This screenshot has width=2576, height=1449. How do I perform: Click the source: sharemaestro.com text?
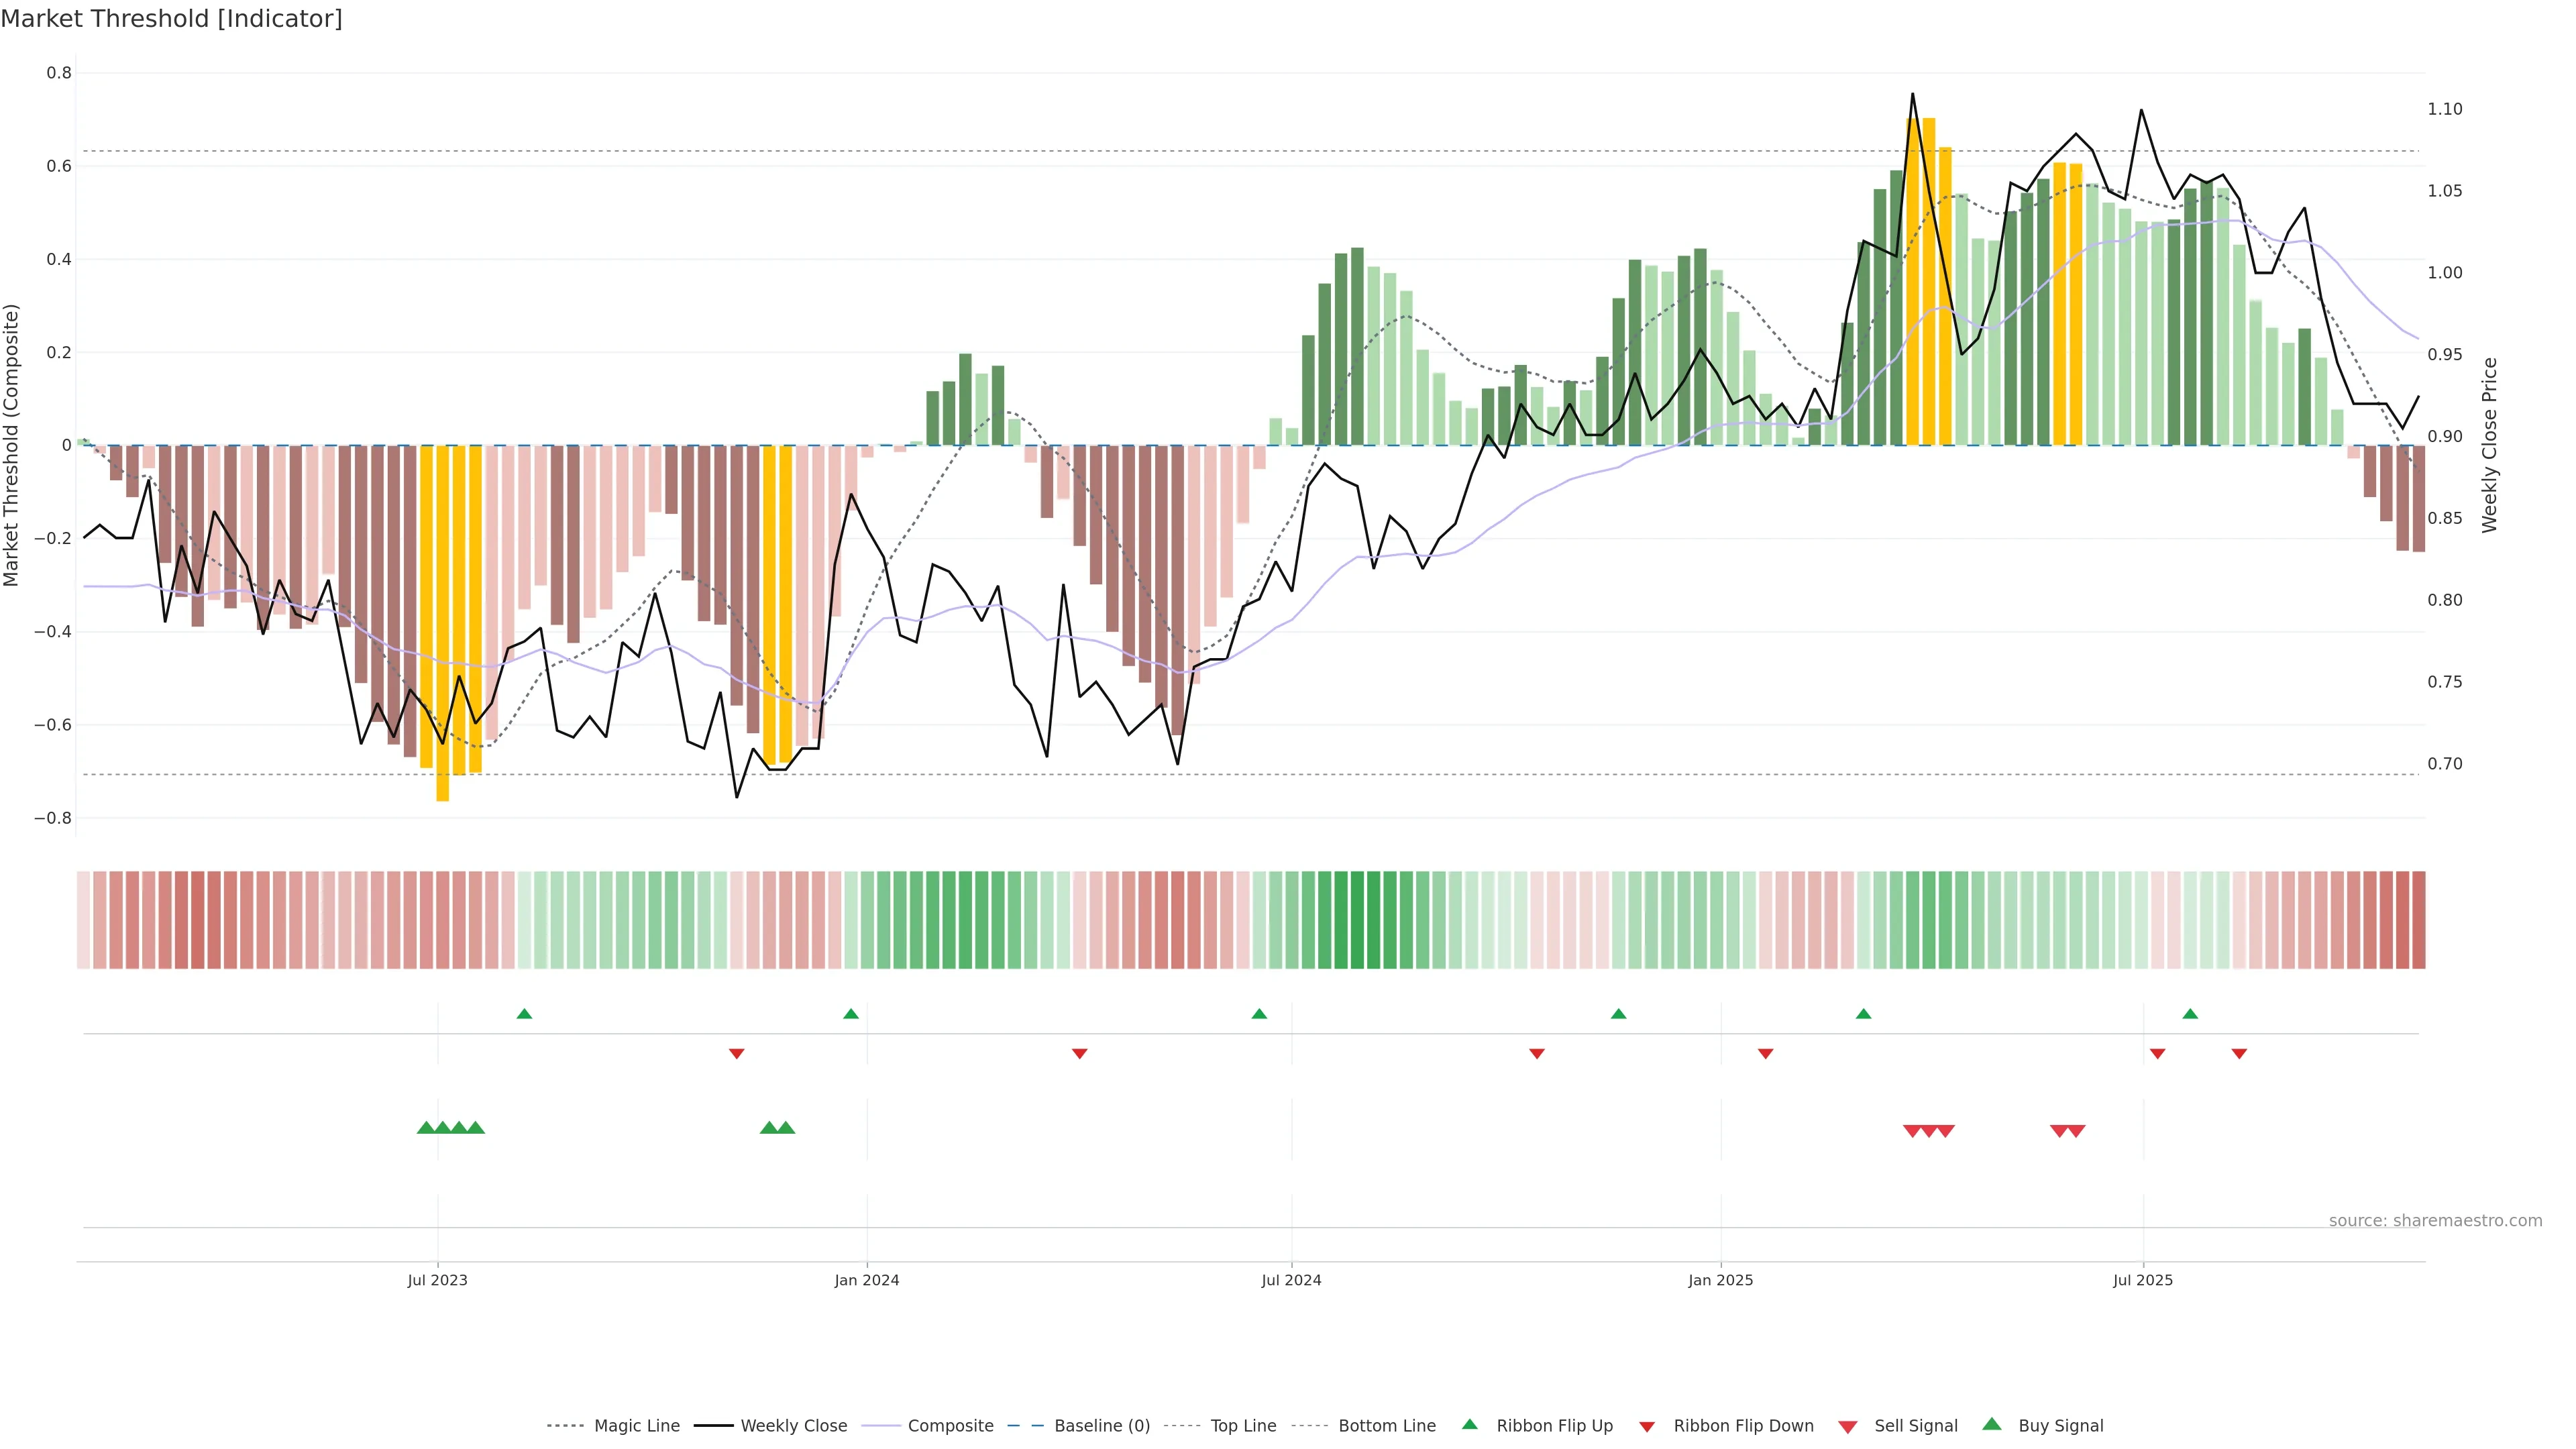click(x=2435, y=1221)
